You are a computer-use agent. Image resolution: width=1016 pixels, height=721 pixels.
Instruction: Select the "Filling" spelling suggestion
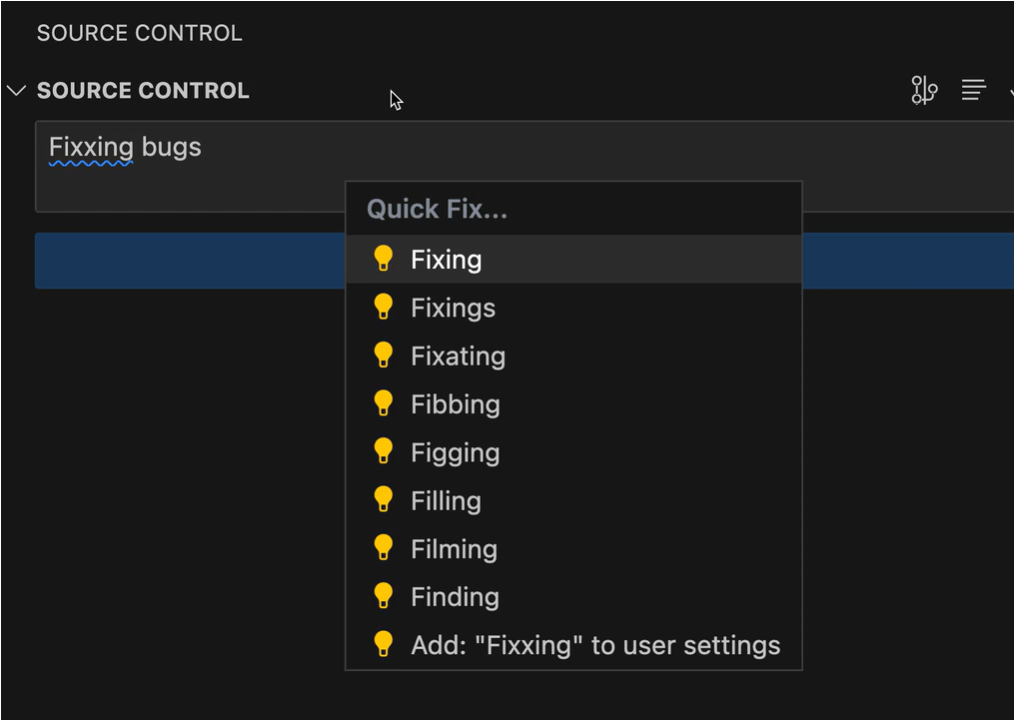coord(446,500)
